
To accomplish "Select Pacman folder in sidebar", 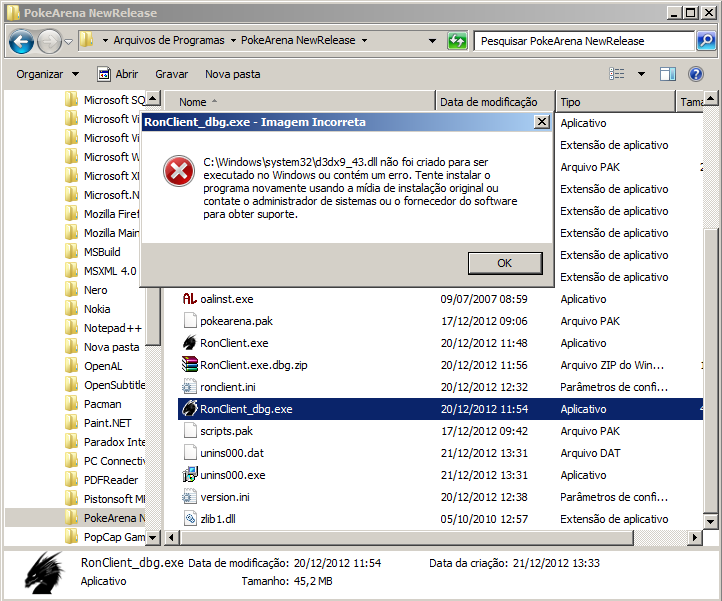I will (x=93, y=404).
